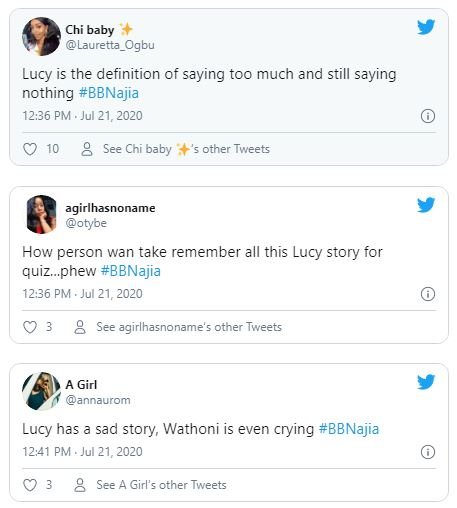Like the agirlhasnoname tweet with heart
Screen dimensions: 457x508
coord(30,327)
